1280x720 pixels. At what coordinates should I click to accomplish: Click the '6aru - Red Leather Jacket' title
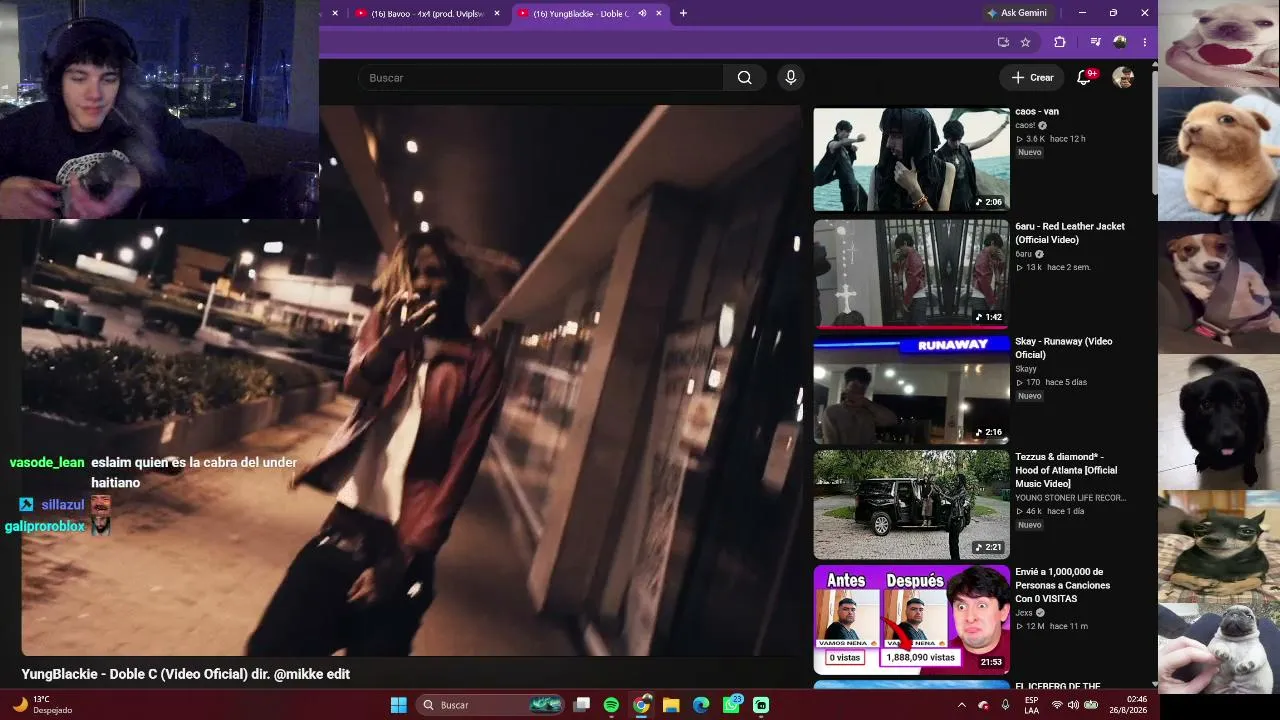(1069, 233)
